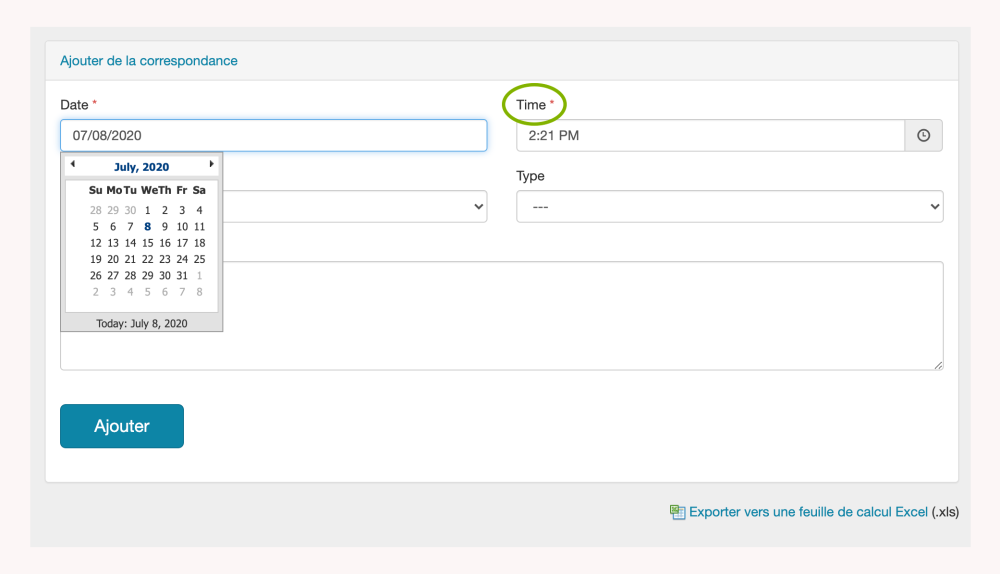This screenshot has width=1000, height=574.
Task: Click Today: July 8, 2020 footer
Action: tap(141, 324)
